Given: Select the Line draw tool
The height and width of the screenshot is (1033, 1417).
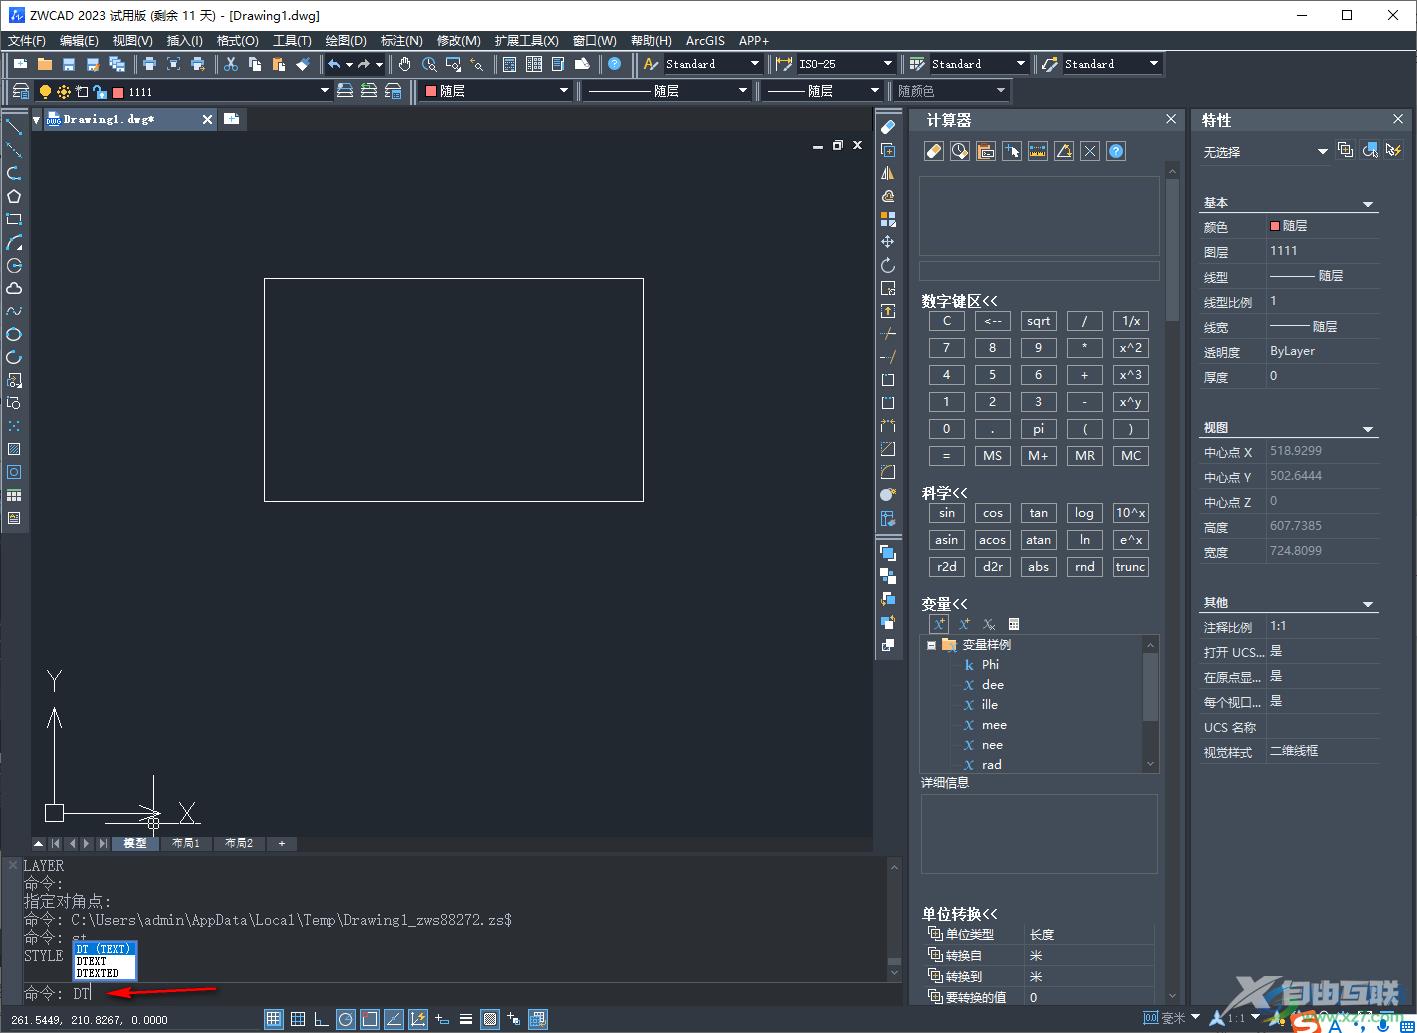Looking at the screenshot, I should pyautogui.click(x=14, y=127).
